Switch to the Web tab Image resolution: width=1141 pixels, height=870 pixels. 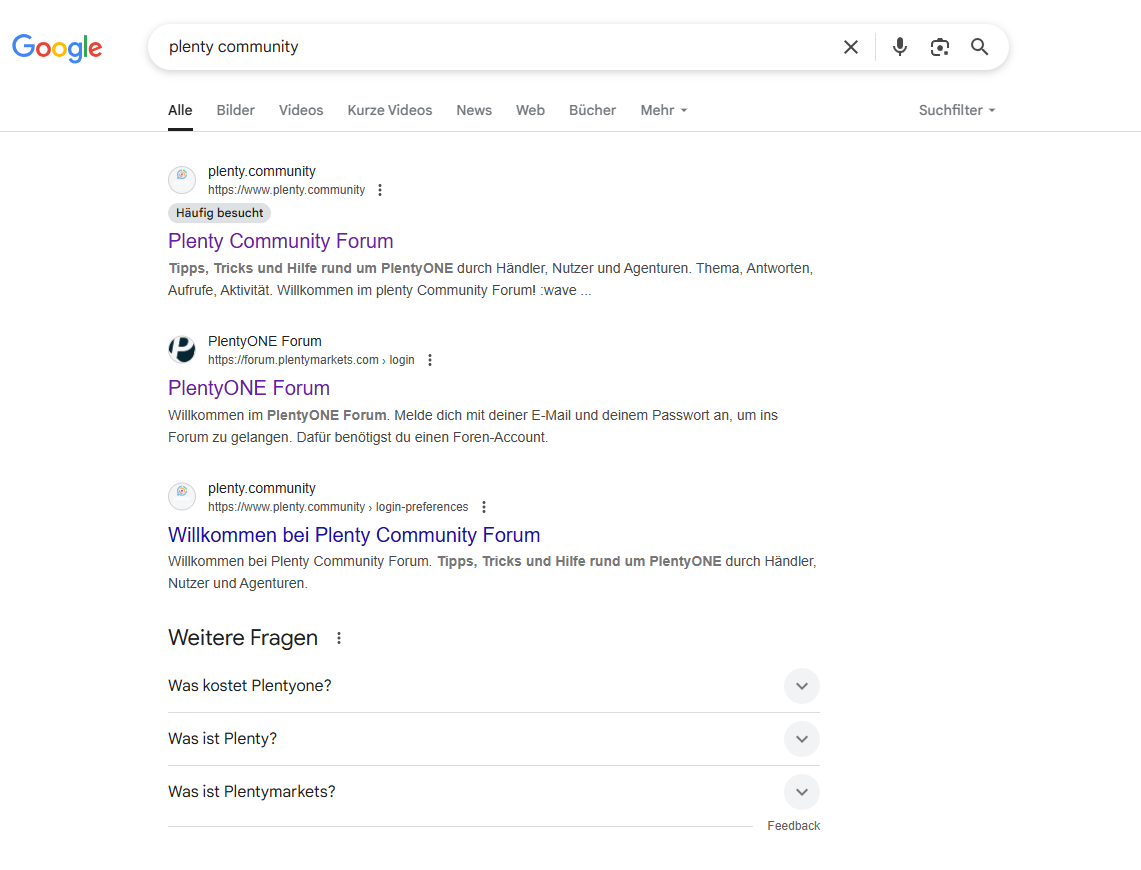click(530, 110)
